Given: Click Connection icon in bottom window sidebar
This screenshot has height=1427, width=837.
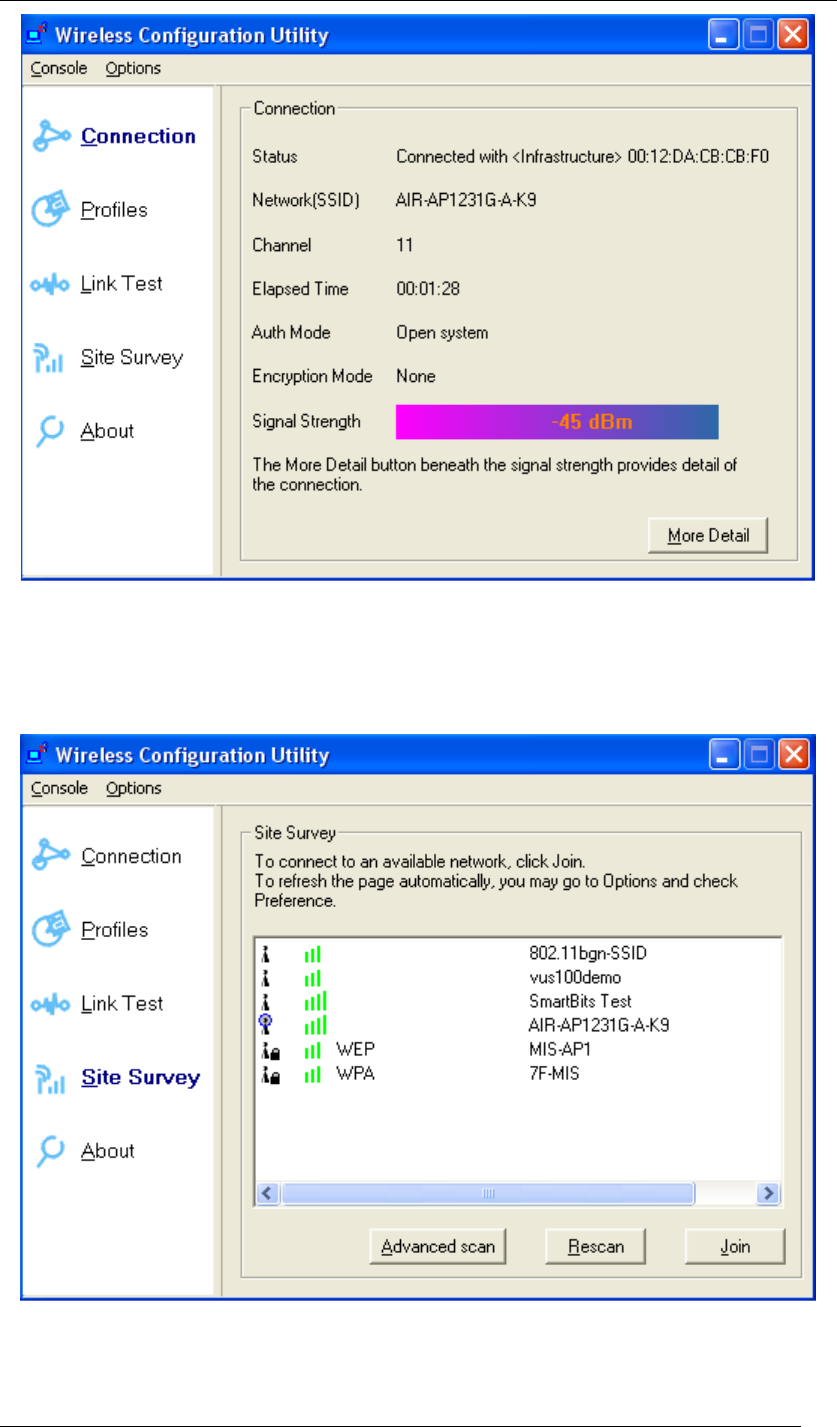Looking at the screenshot, I should tap(50, 856).
